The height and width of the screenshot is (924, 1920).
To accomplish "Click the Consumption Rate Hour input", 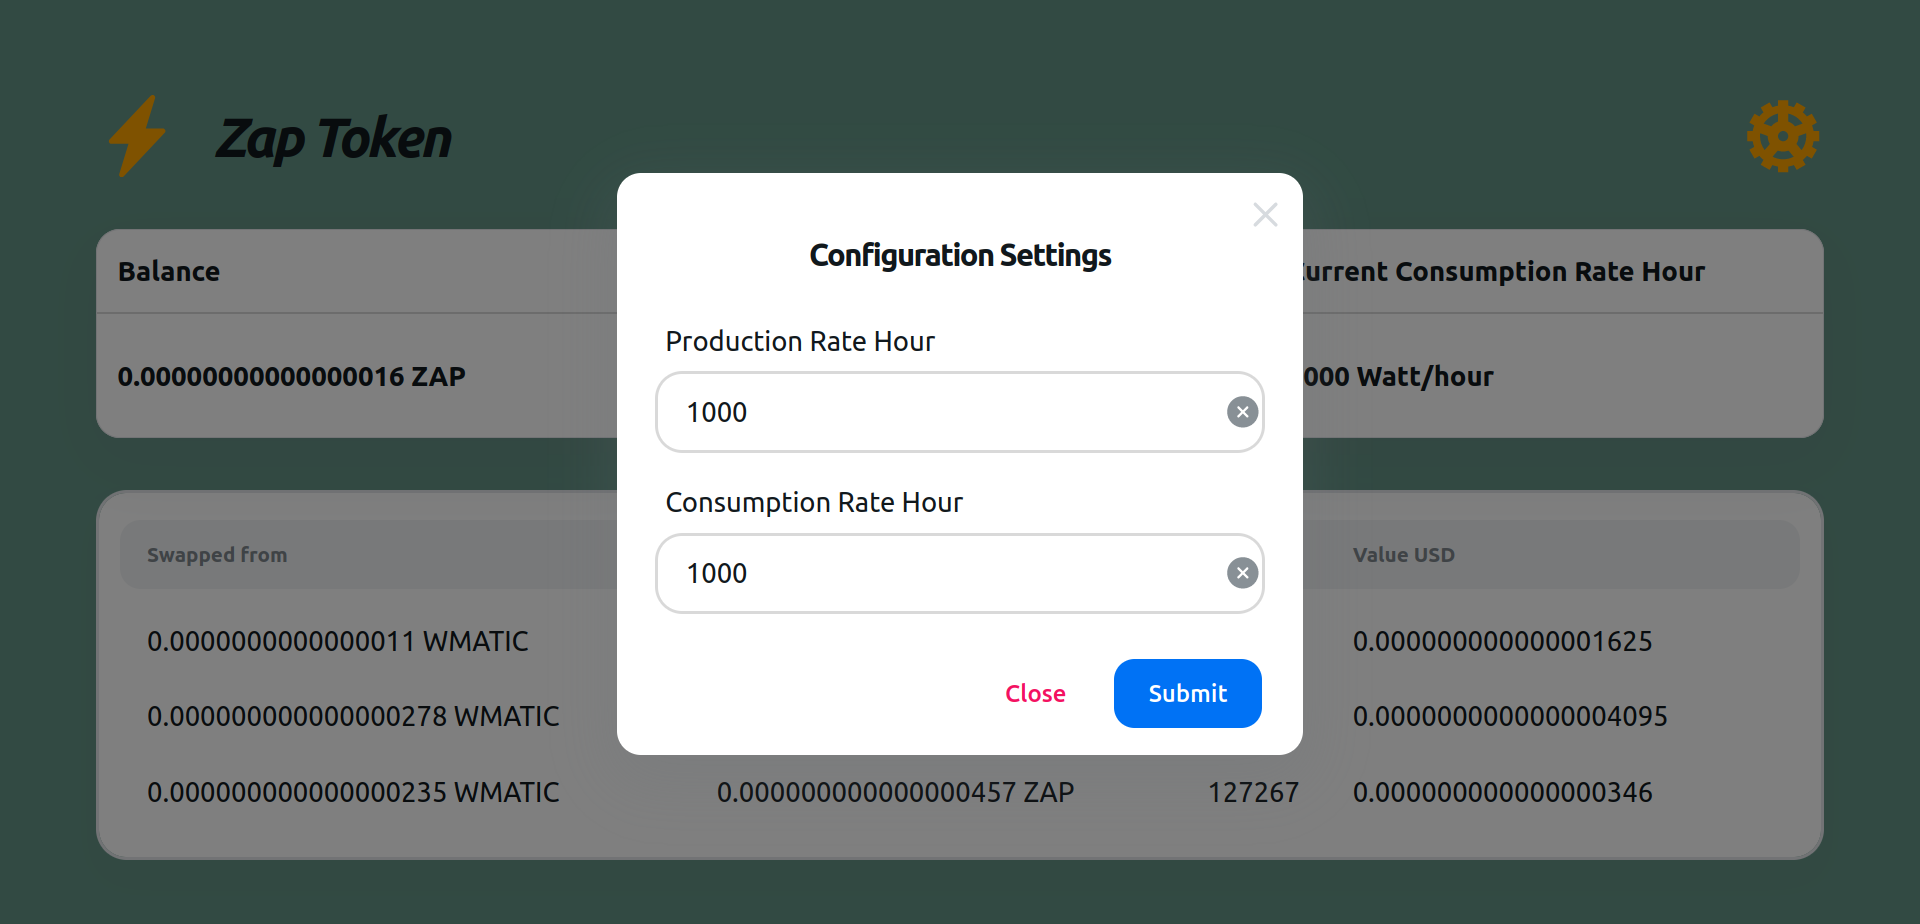I will pyautogui.click(x=940, y=573).
